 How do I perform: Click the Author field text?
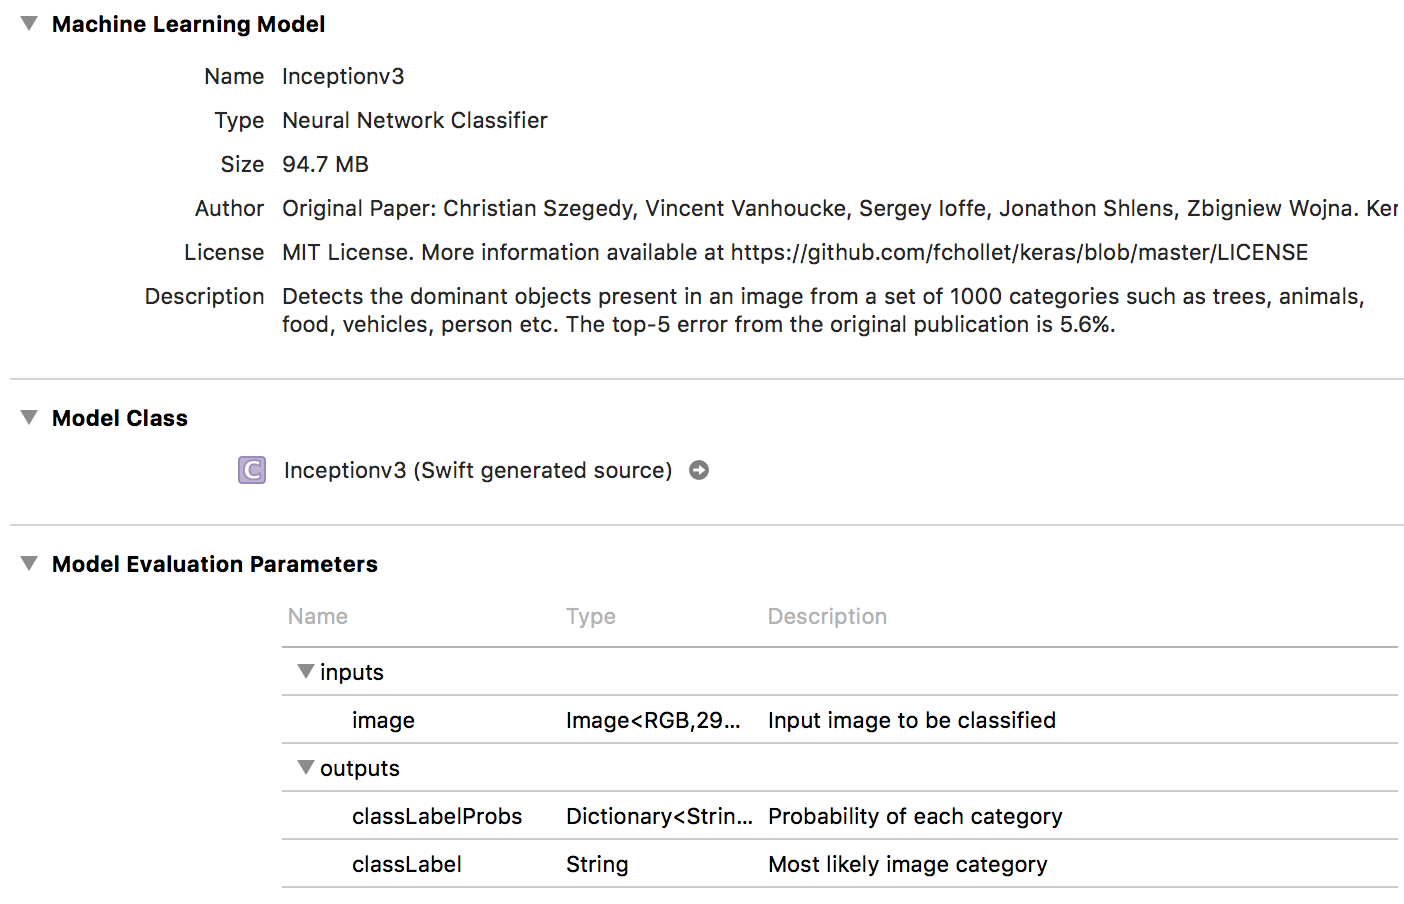(x=839, y=208)
